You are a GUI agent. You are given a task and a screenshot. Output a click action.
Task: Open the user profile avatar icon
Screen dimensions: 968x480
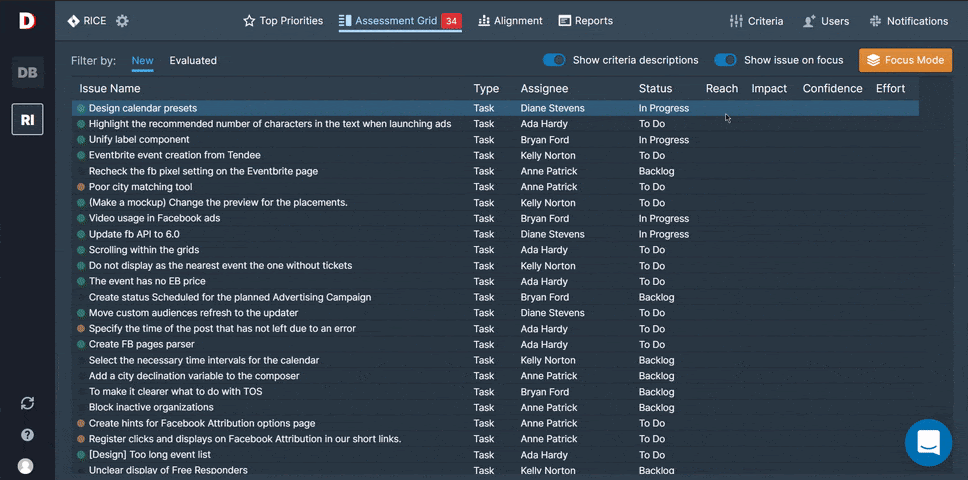(26, 466)
